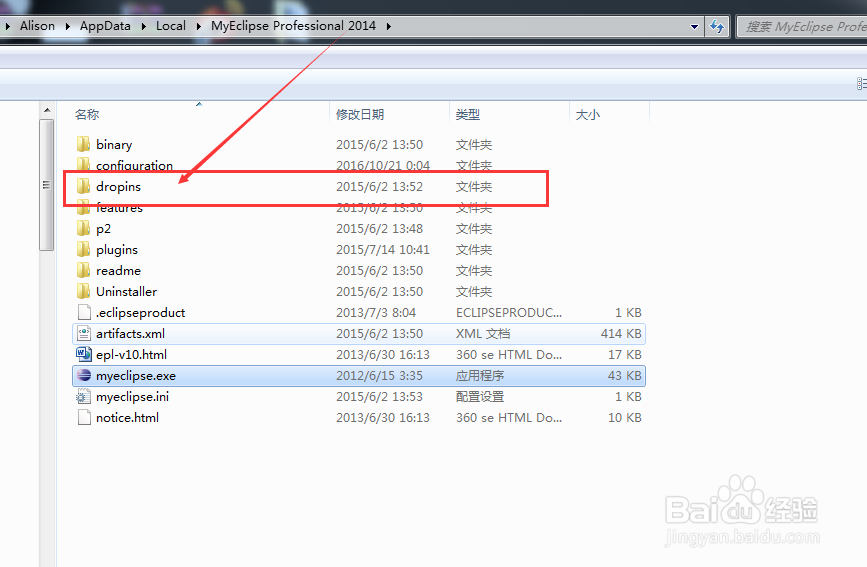Select the epl-v10.html document icon
Image resolution: width=867 pixels, height=567 pixels.
84,354
